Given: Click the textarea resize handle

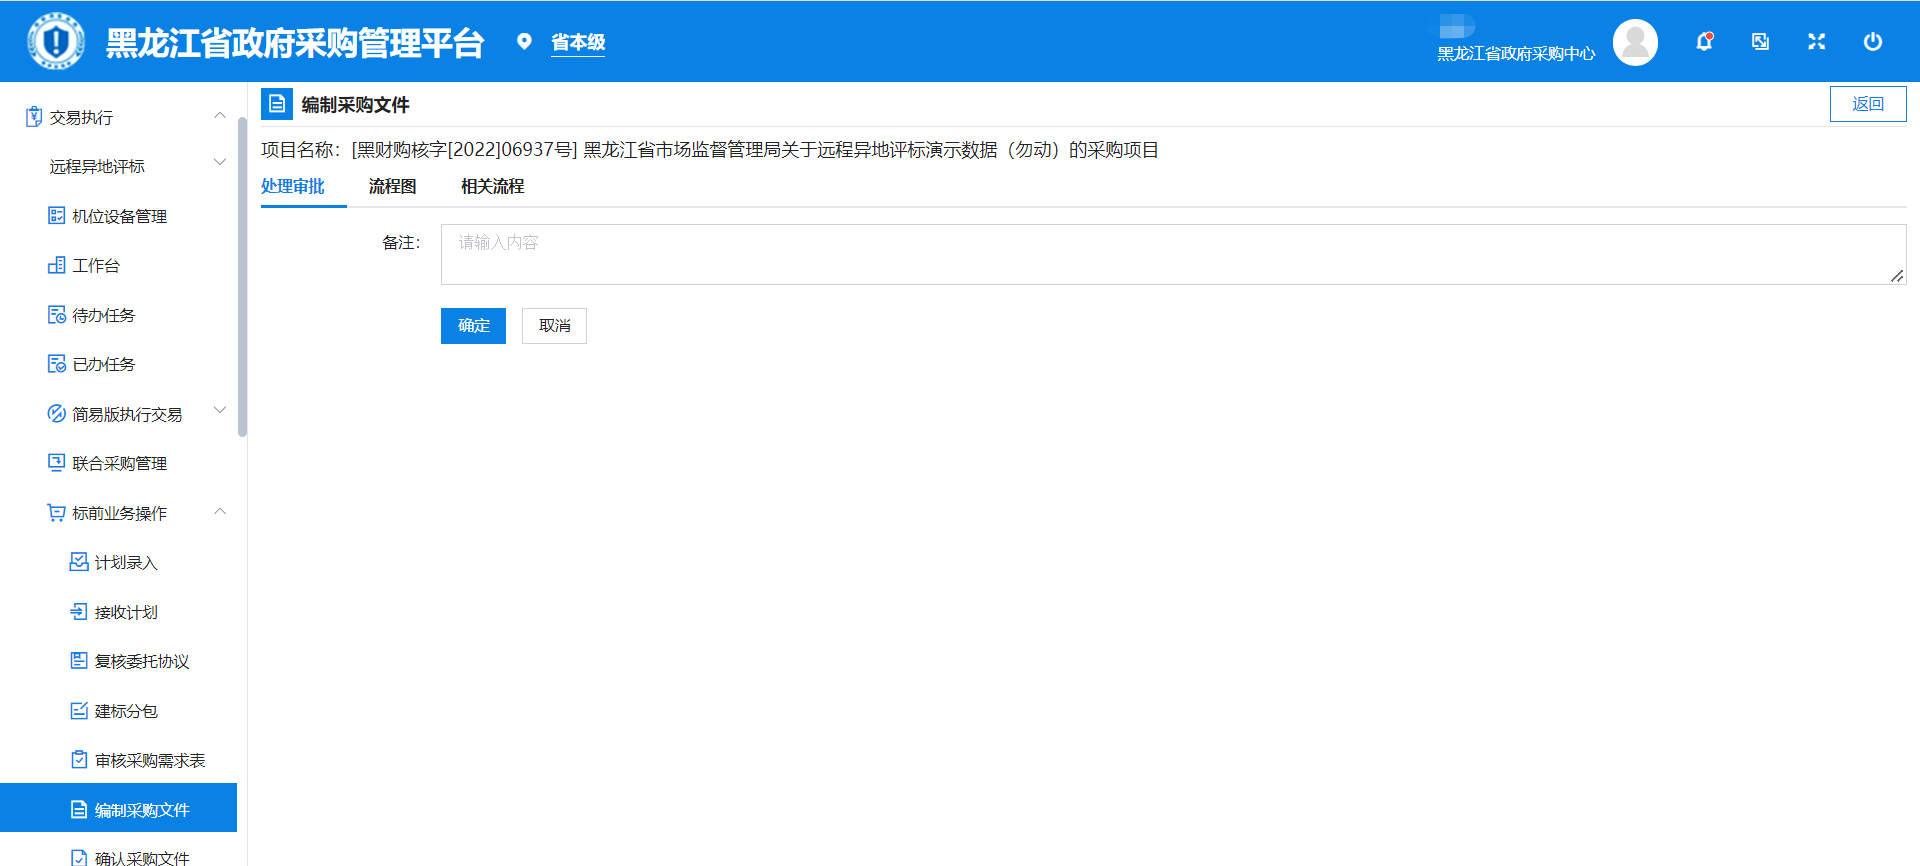Looking at the screenshot, I should click(1897, 276).
